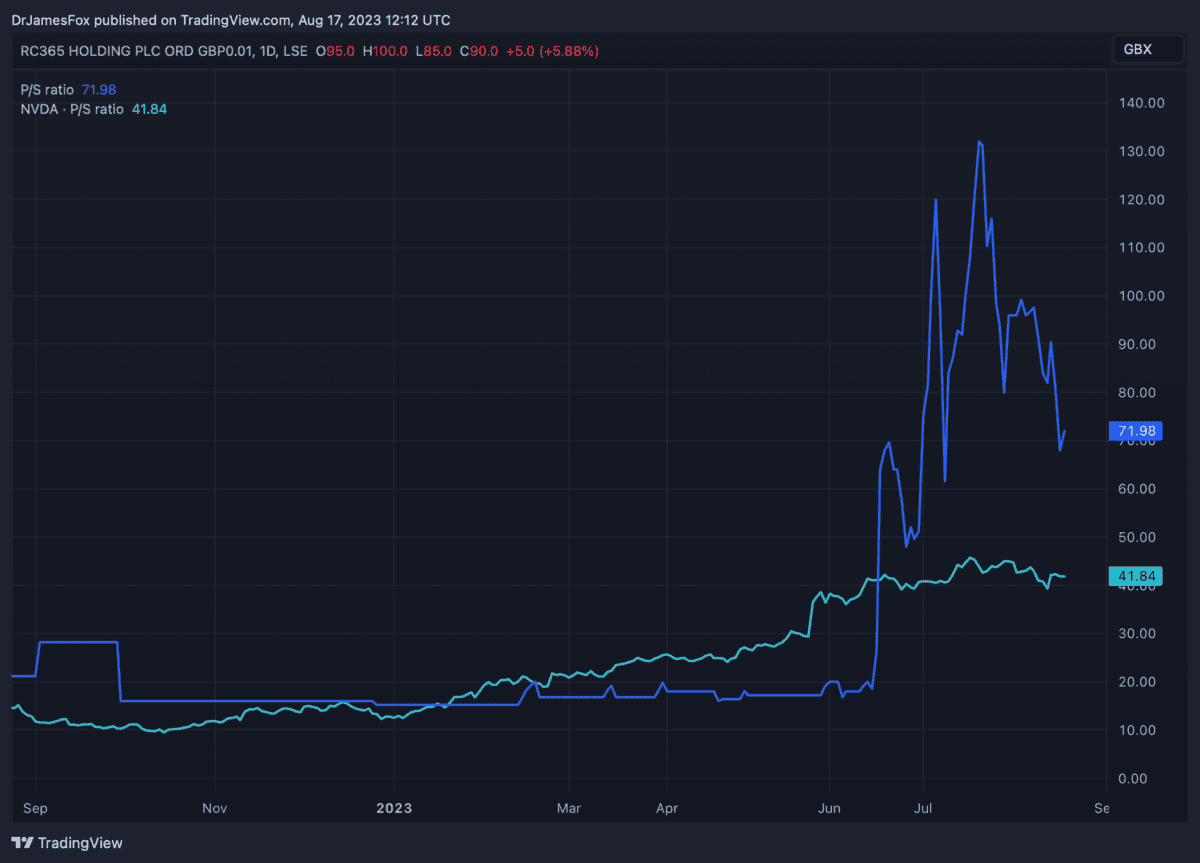Viewport: 1200px width, 863px height.
Task: Click the blue line's highest peak
Action: point(979,142)
